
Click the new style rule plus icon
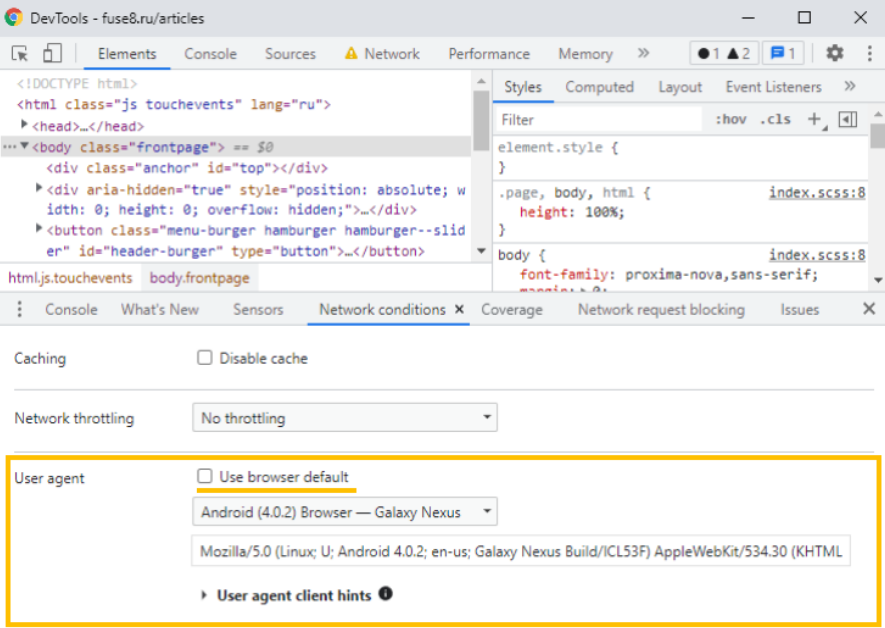coord(814,119)
